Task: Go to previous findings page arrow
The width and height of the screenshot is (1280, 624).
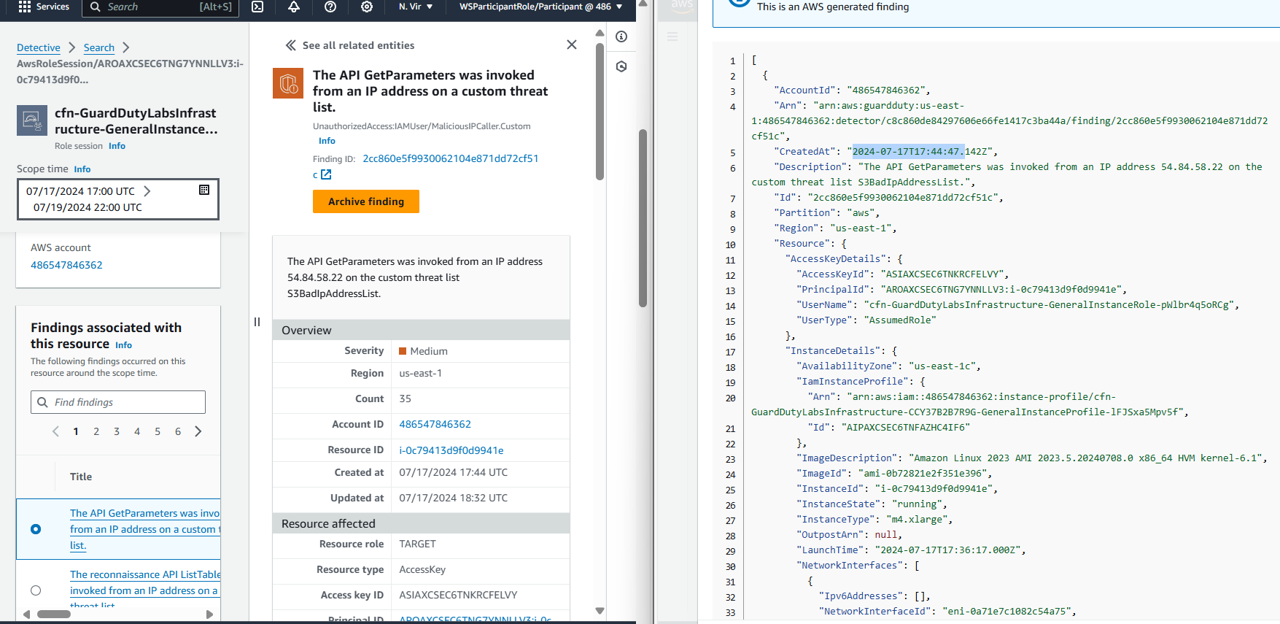Action: pos(56,432)
